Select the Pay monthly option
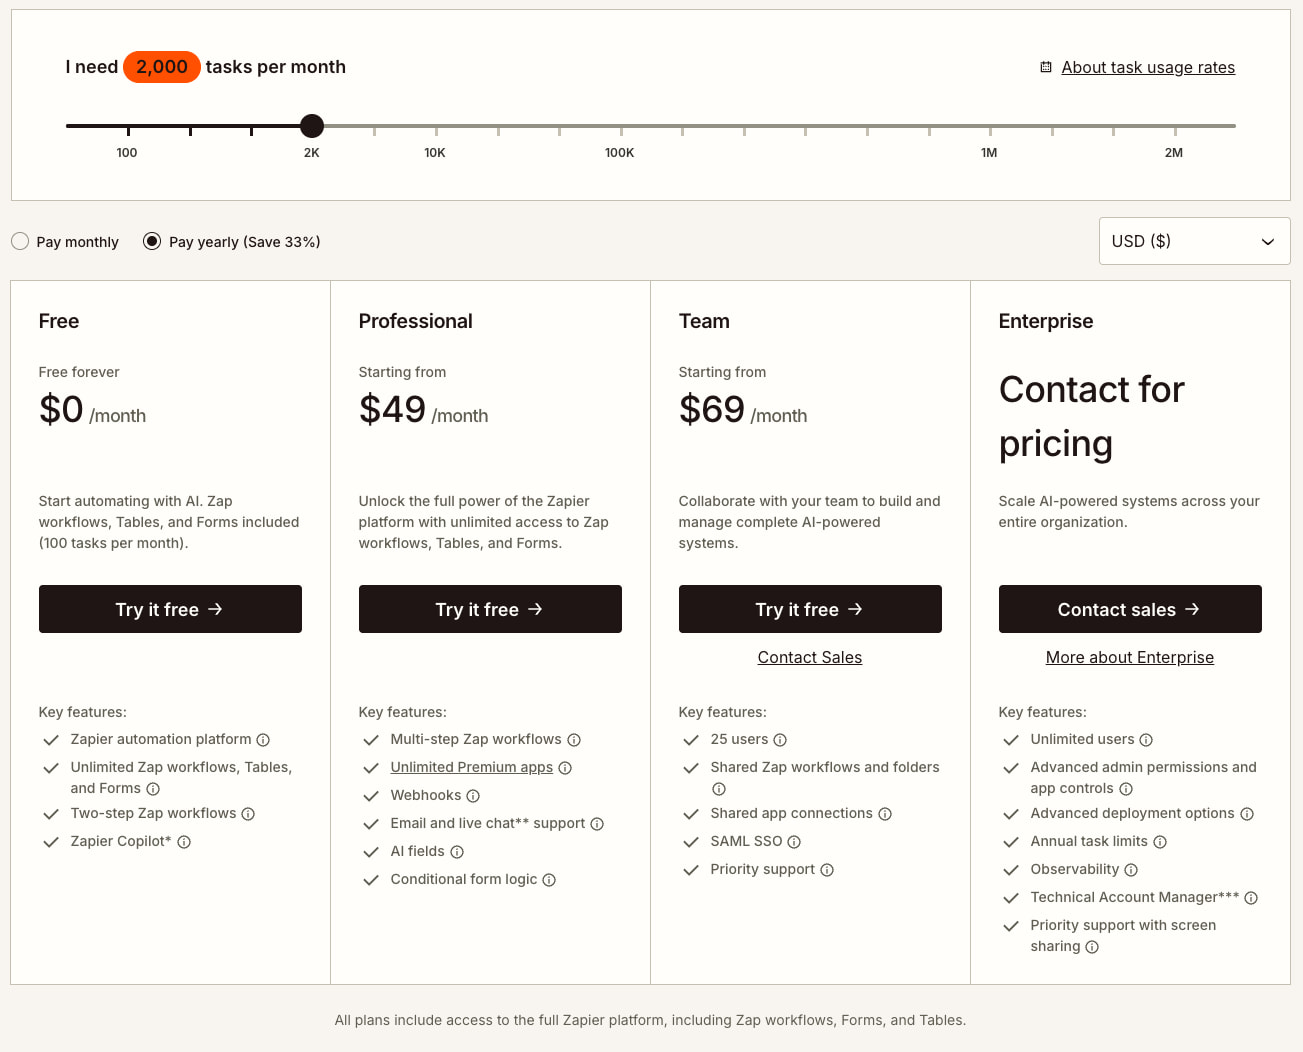Screen dimensions: 1303x1052 point(20,241)
